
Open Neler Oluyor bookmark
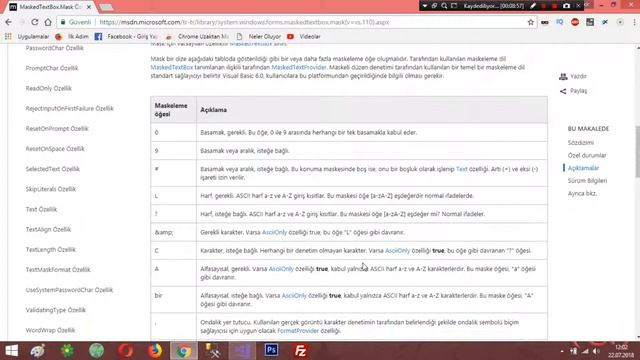point(259,36)
